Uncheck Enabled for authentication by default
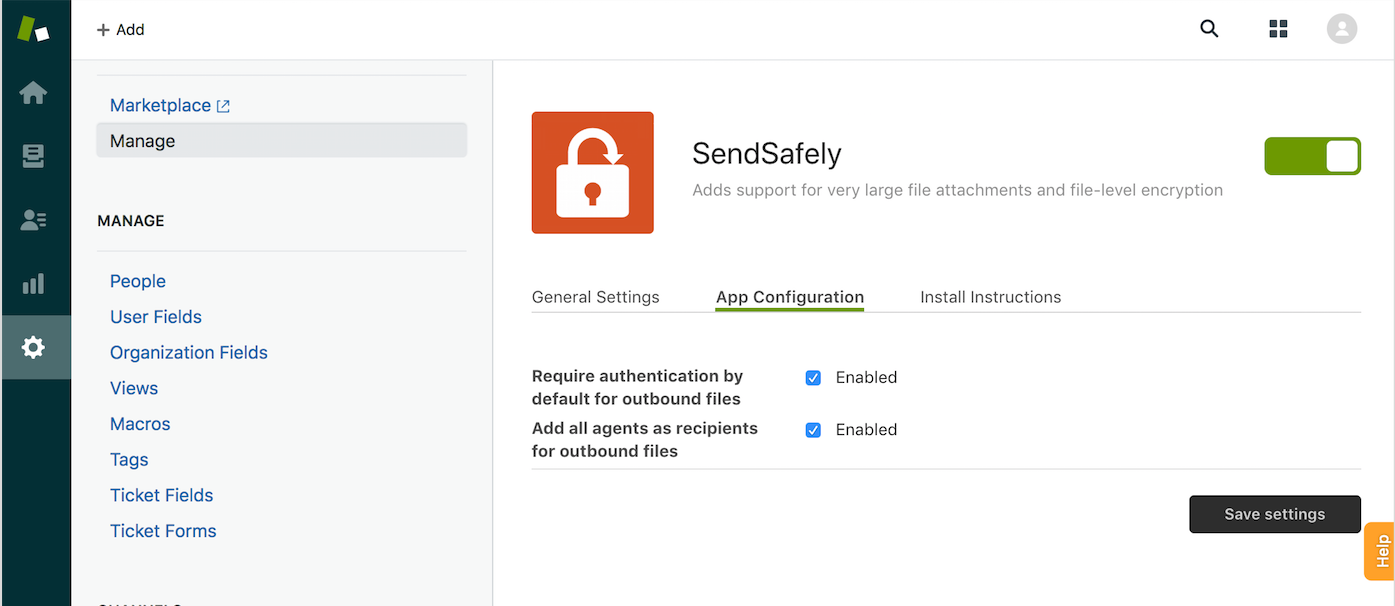Screen dimensions: 1395x606 (813, 377)
